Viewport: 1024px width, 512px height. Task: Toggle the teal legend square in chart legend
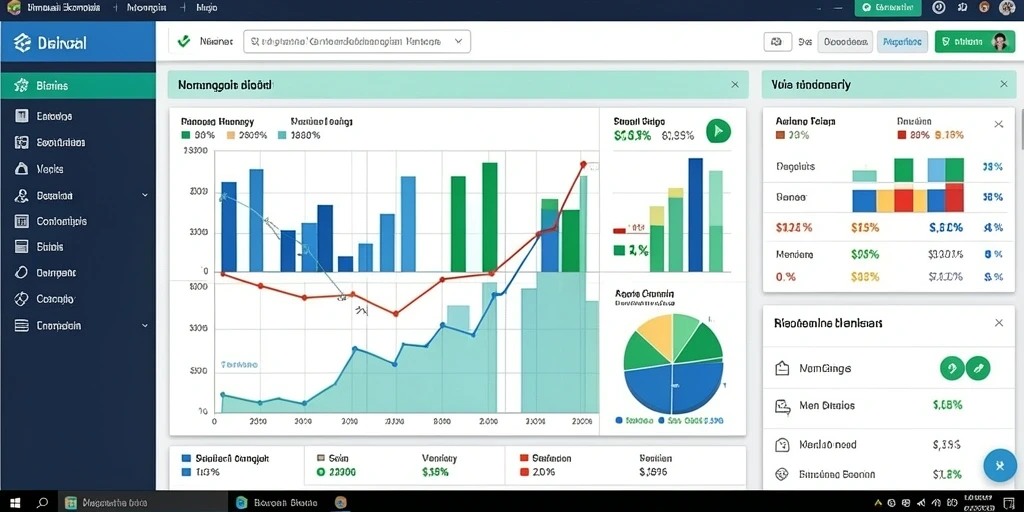(282, 135)
